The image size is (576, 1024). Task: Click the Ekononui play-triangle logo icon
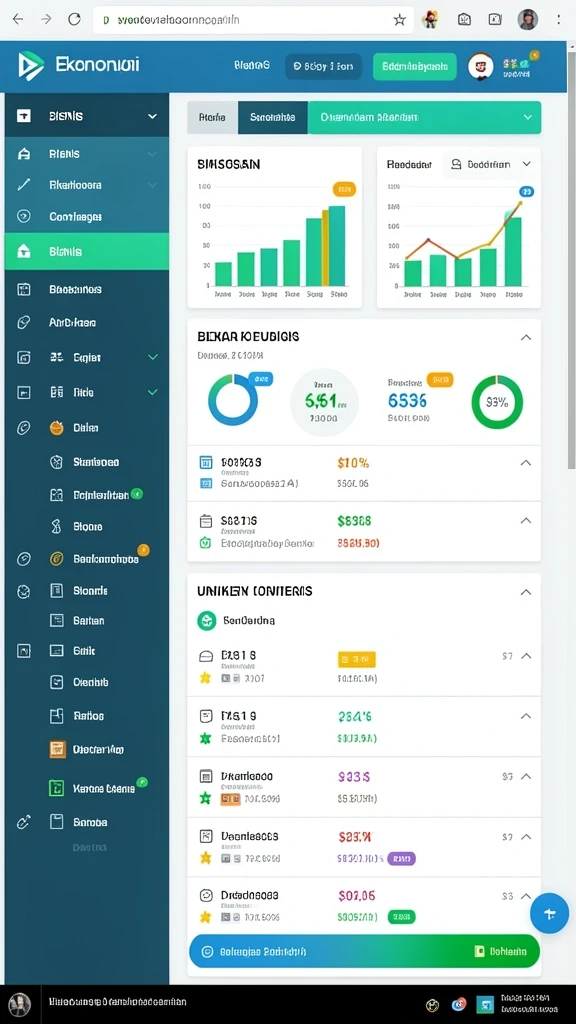click(x=31, y=65)
